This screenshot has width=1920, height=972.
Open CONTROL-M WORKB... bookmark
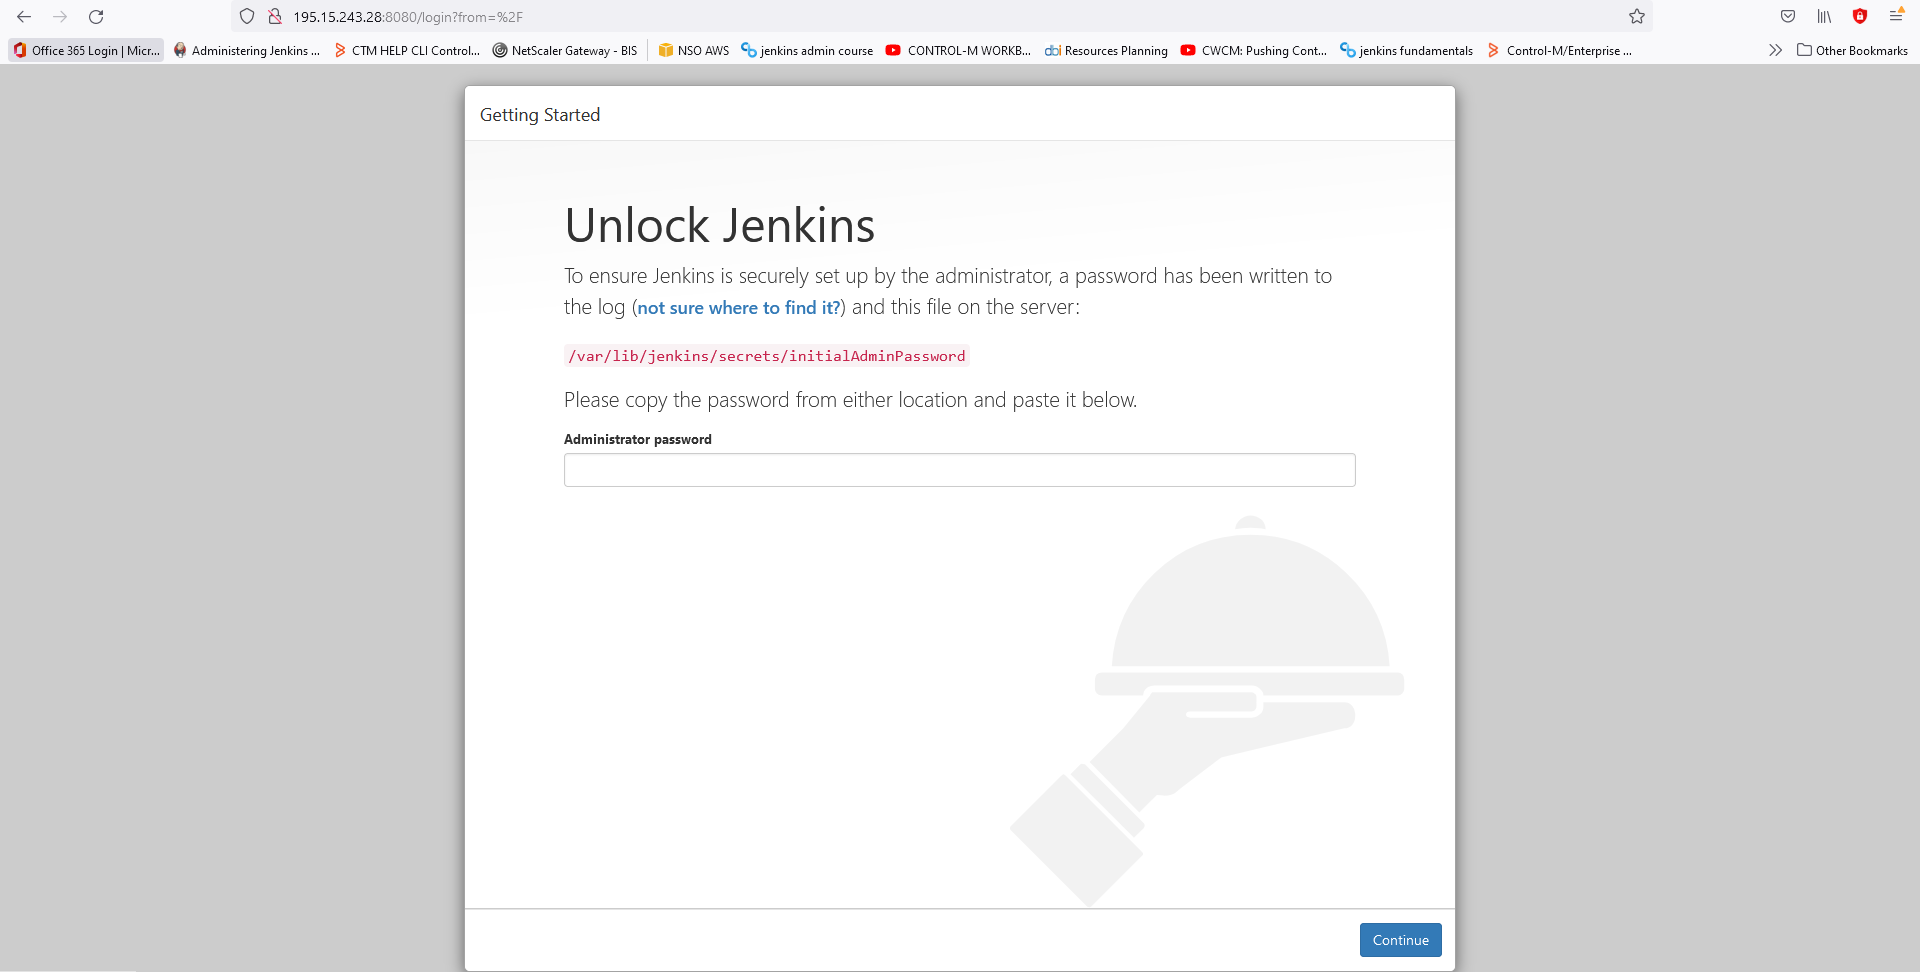point(958,50)
